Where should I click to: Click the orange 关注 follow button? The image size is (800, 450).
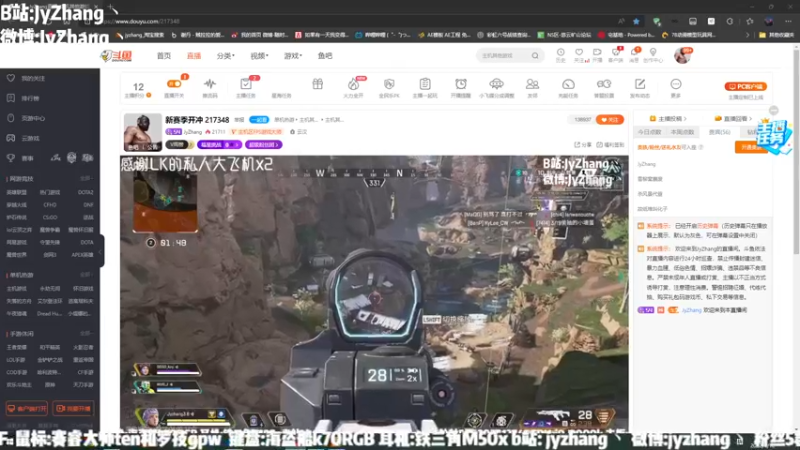click(x=610, y=119)
